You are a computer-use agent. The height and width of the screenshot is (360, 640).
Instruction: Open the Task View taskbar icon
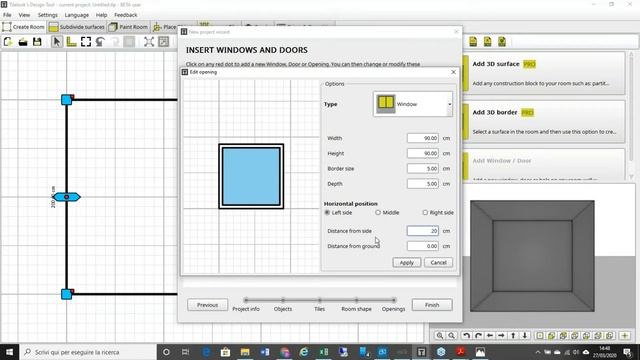click(x=185, y=352)
